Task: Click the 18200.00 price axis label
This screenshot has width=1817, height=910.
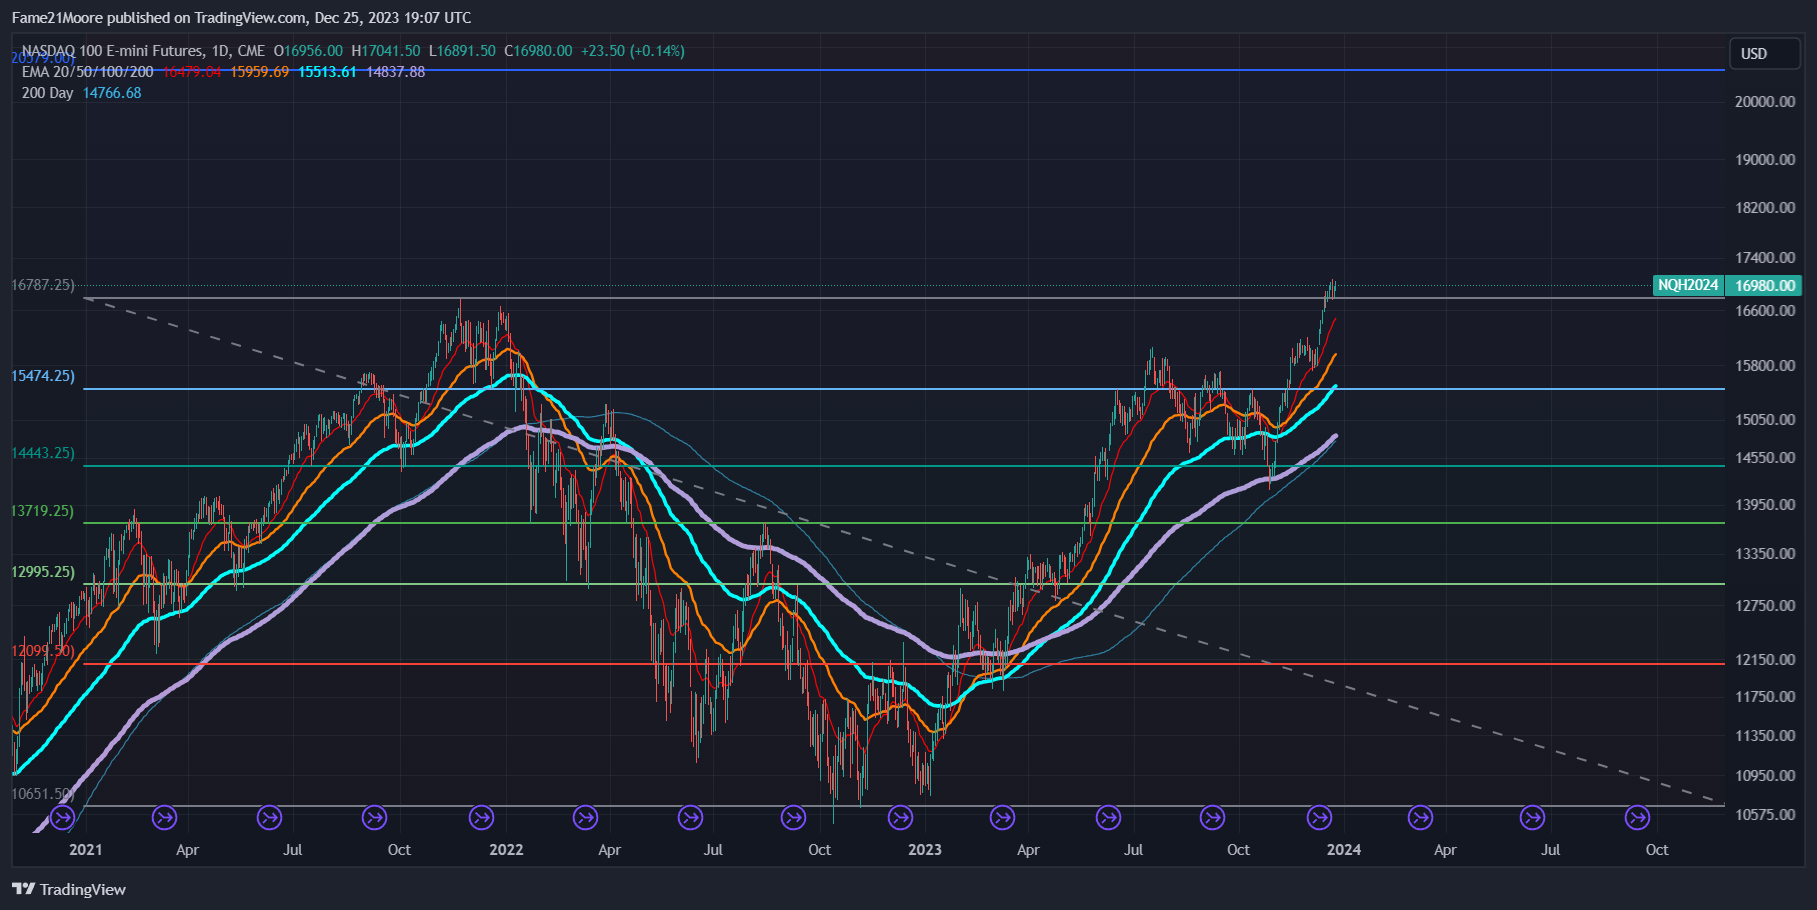Action: click(1765, 208)
